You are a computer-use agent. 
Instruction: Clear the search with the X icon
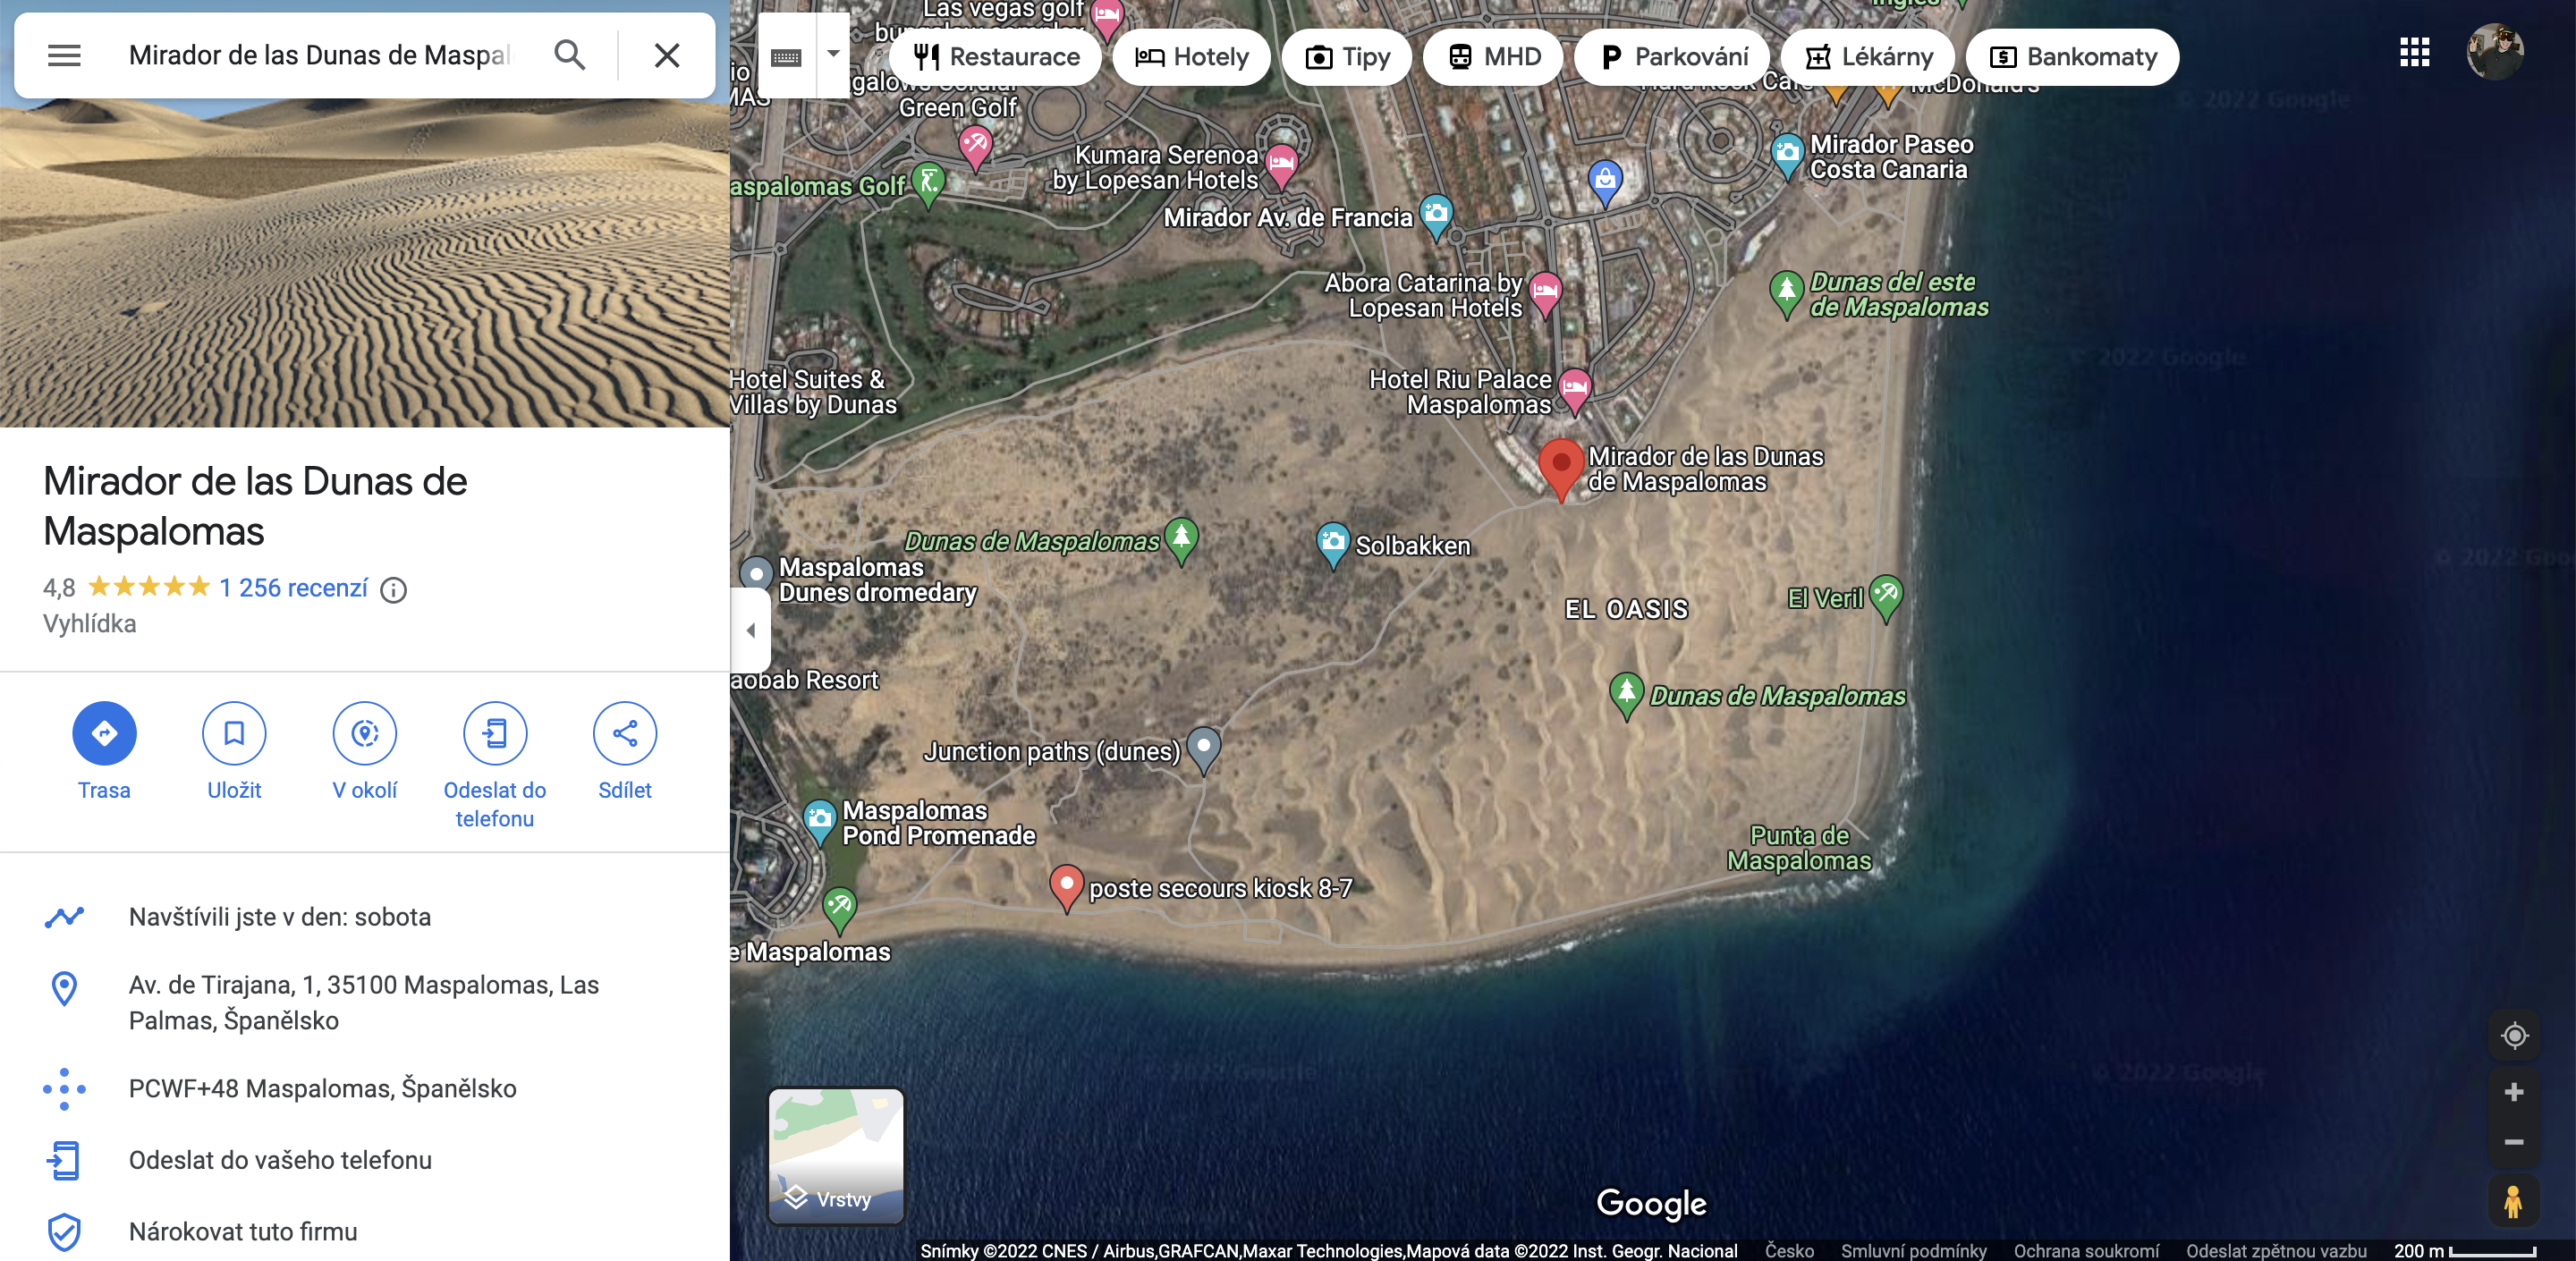pos(667,55)
